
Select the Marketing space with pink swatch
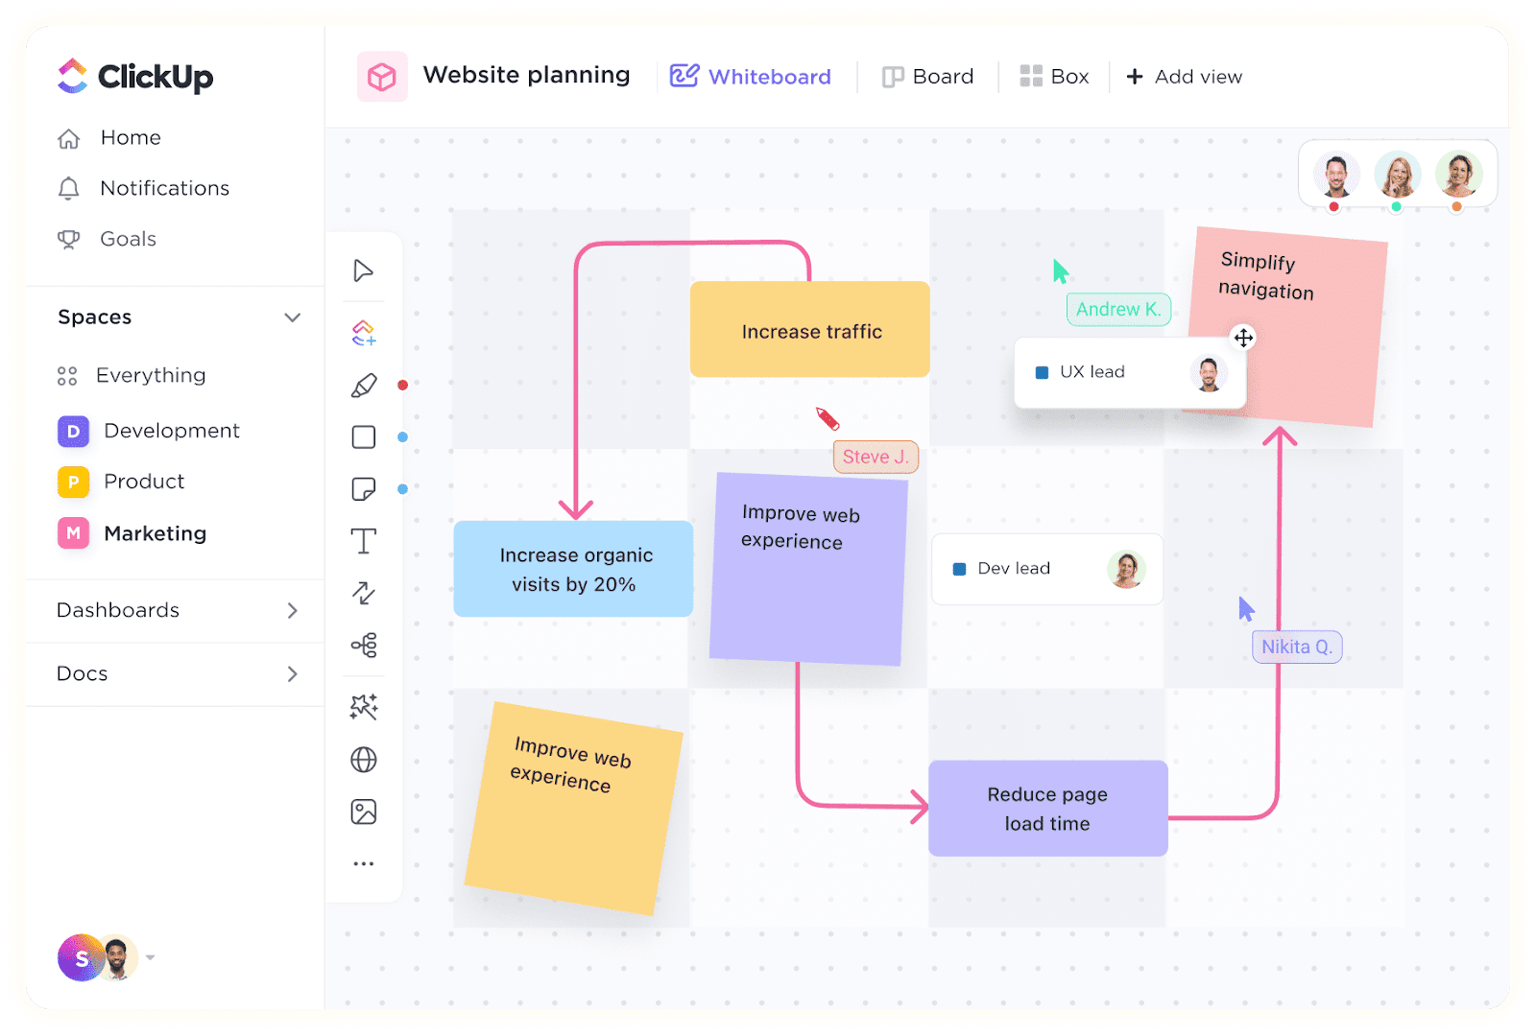[155, 533]
